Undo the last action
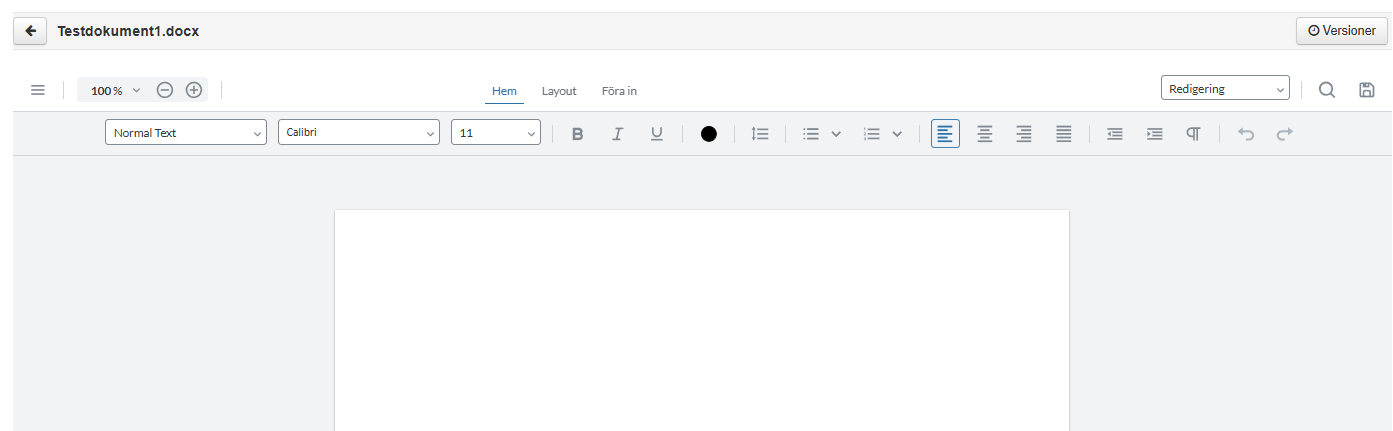The image size is (1393, 431). click(x=1246, y=134)
